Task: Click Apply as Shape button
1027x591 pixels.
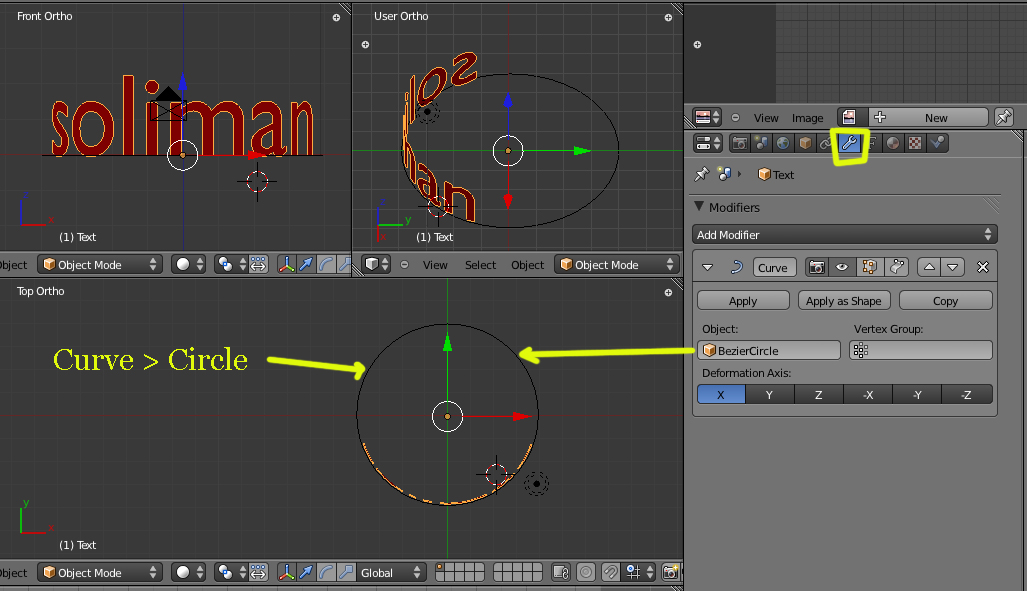Action: pyautogui.click(x=844, y=301)
